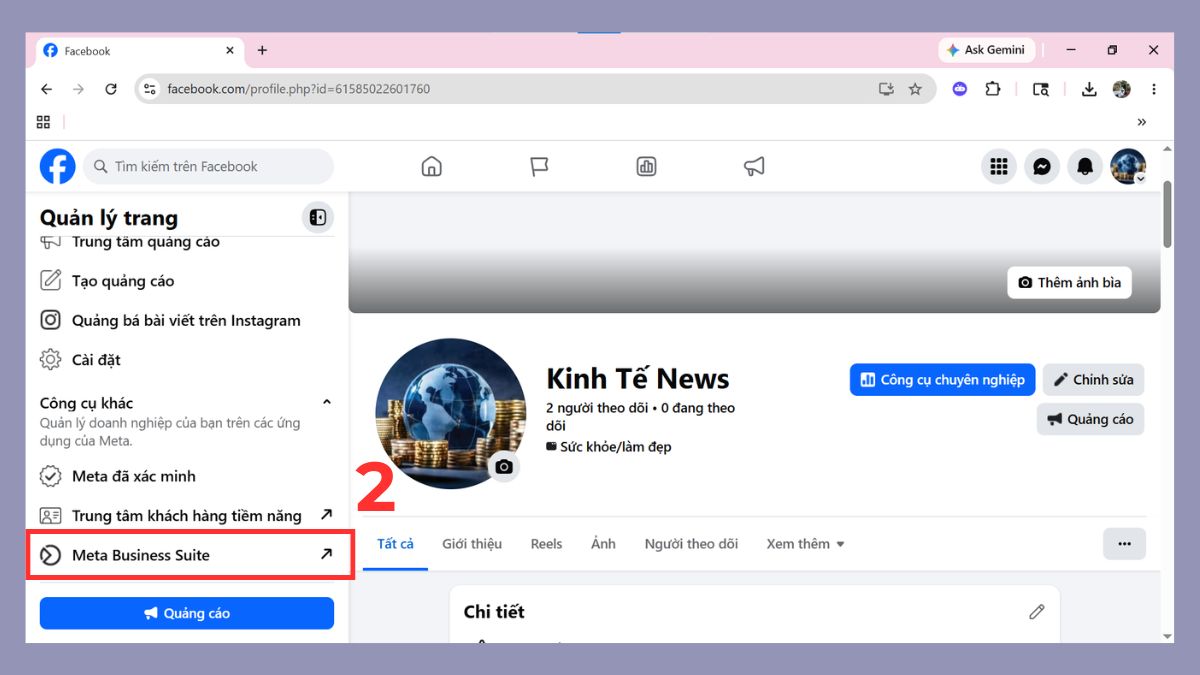Click the Thêm ảnh bìa button
Viewport: 1200px width, 675px height.
(1069, 283)
